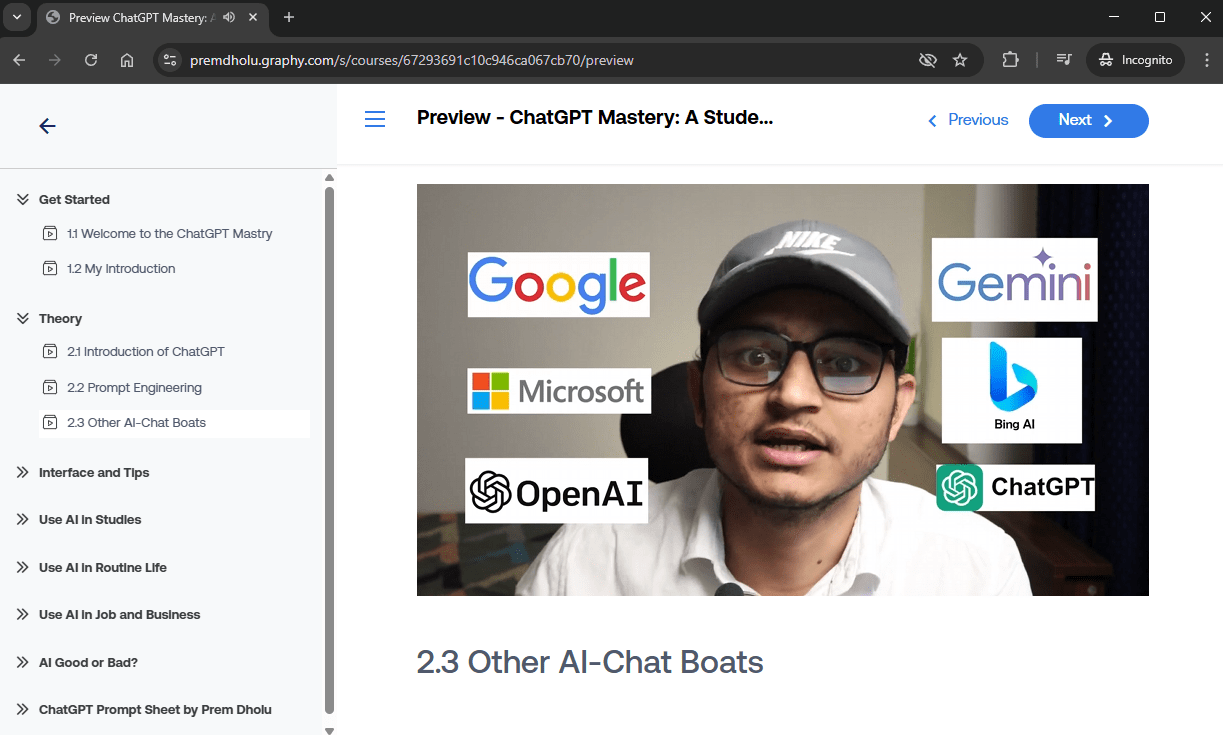Mute the tab audio speaker icon
The image size is (1223, 735).
pos(229,17)
